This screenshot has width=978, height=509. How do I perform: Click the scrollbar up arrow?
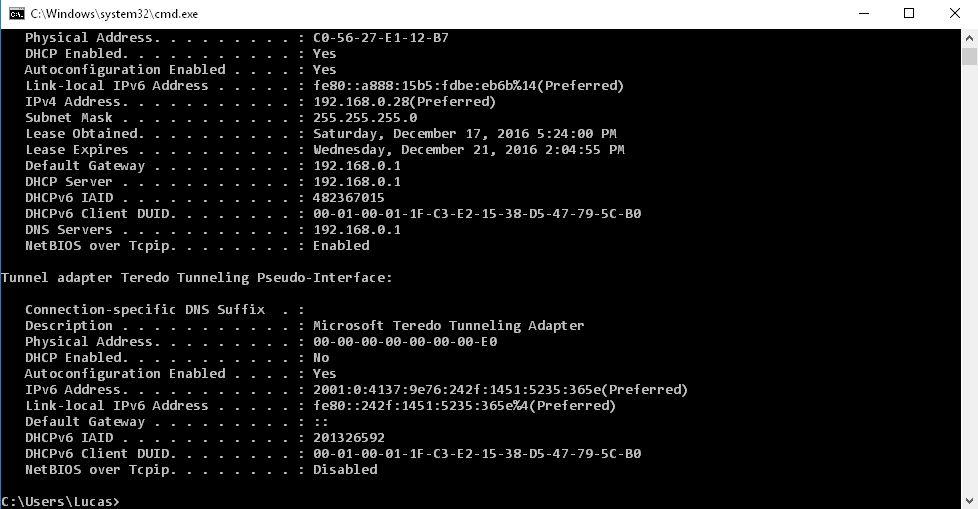click(969, 37)
